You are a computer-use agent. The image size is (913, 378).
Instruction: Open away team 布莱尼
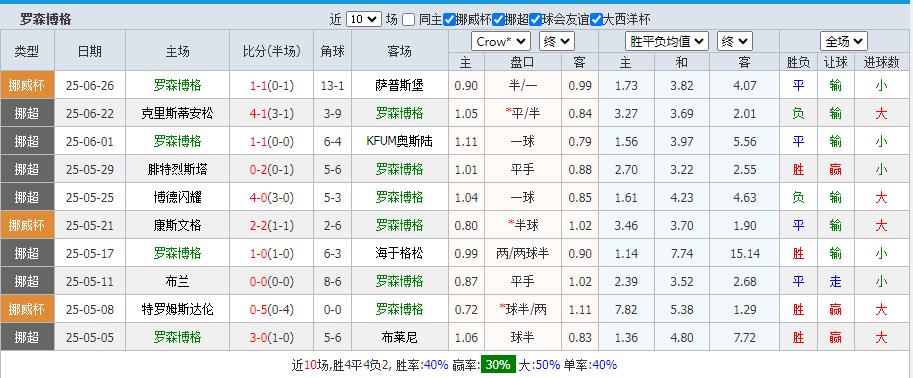point(399,337)
